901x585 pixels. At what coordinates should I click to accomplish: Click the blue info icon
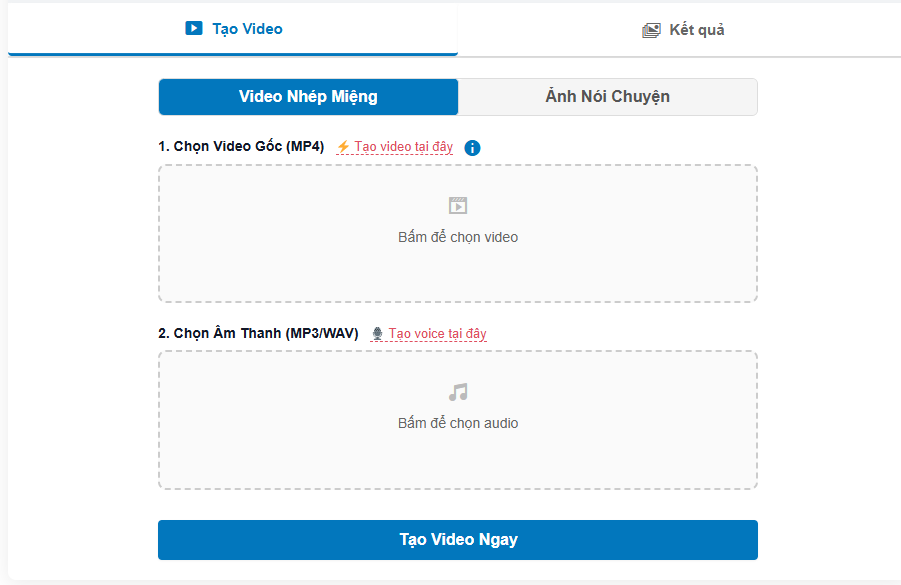pyautogui.click(x=472, y=148)
